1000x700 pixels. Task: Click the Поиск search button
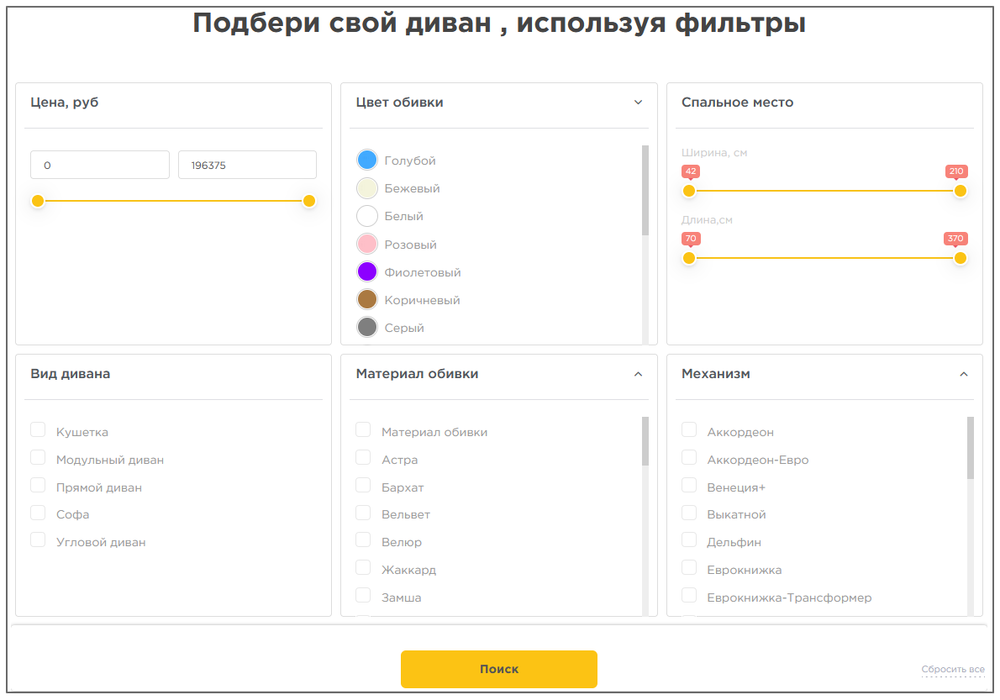499,668
